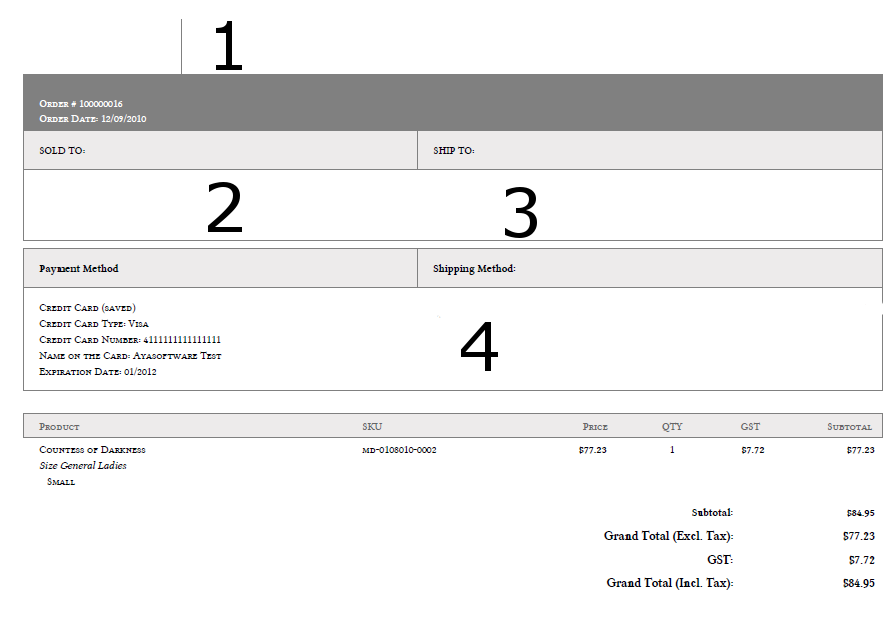Select product name Countess of Darkness

92,450
